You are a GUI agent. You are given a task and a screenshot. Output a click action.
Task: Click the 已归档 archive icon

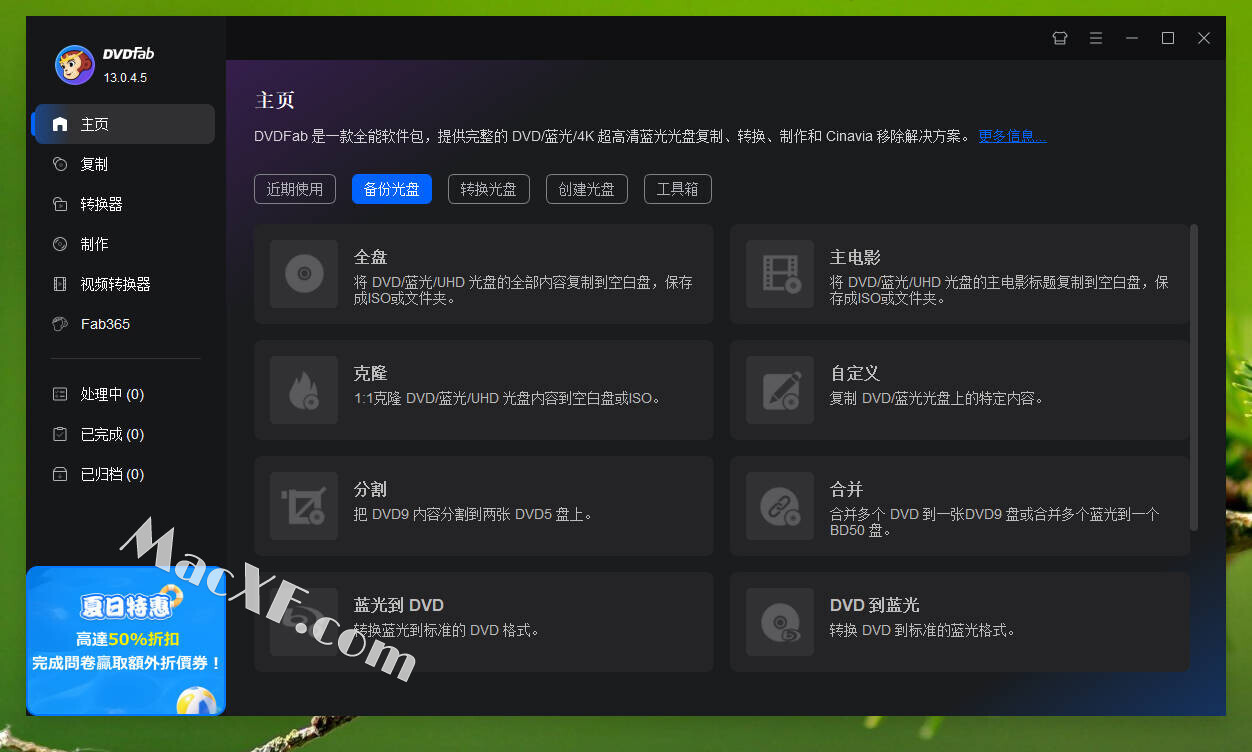pyautogui.click(x=60, y=474)
